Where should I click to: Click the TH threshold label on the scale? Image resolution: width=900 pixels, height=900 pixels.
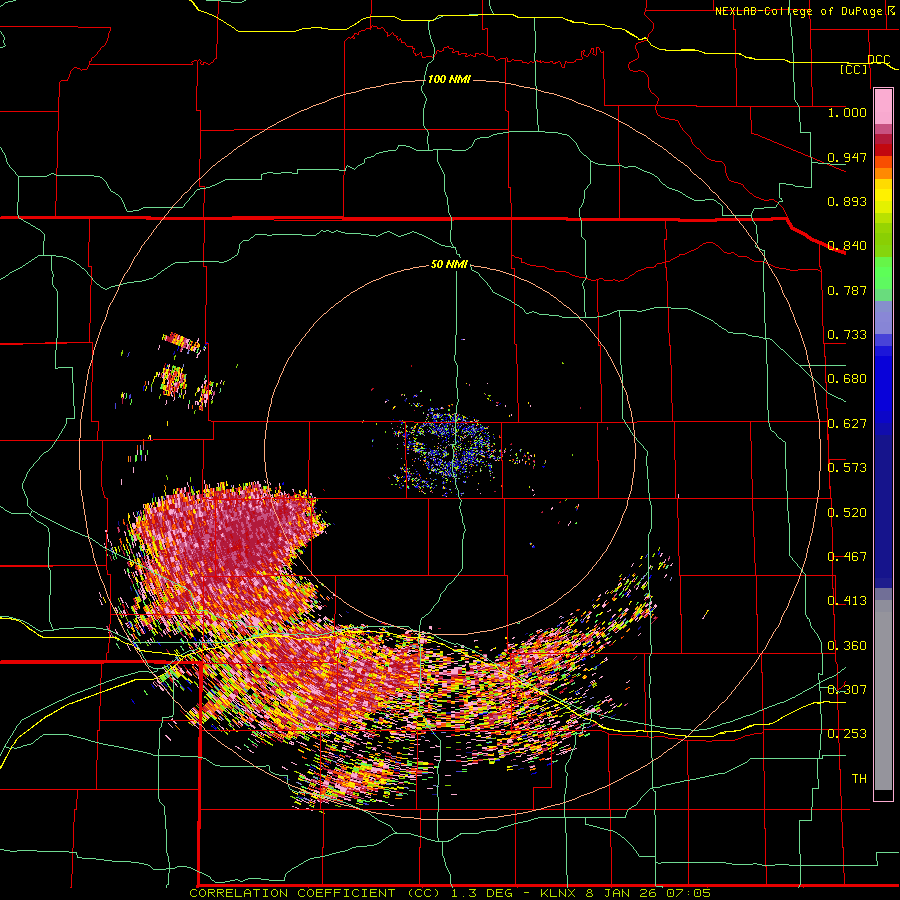[x=859, y=779]
